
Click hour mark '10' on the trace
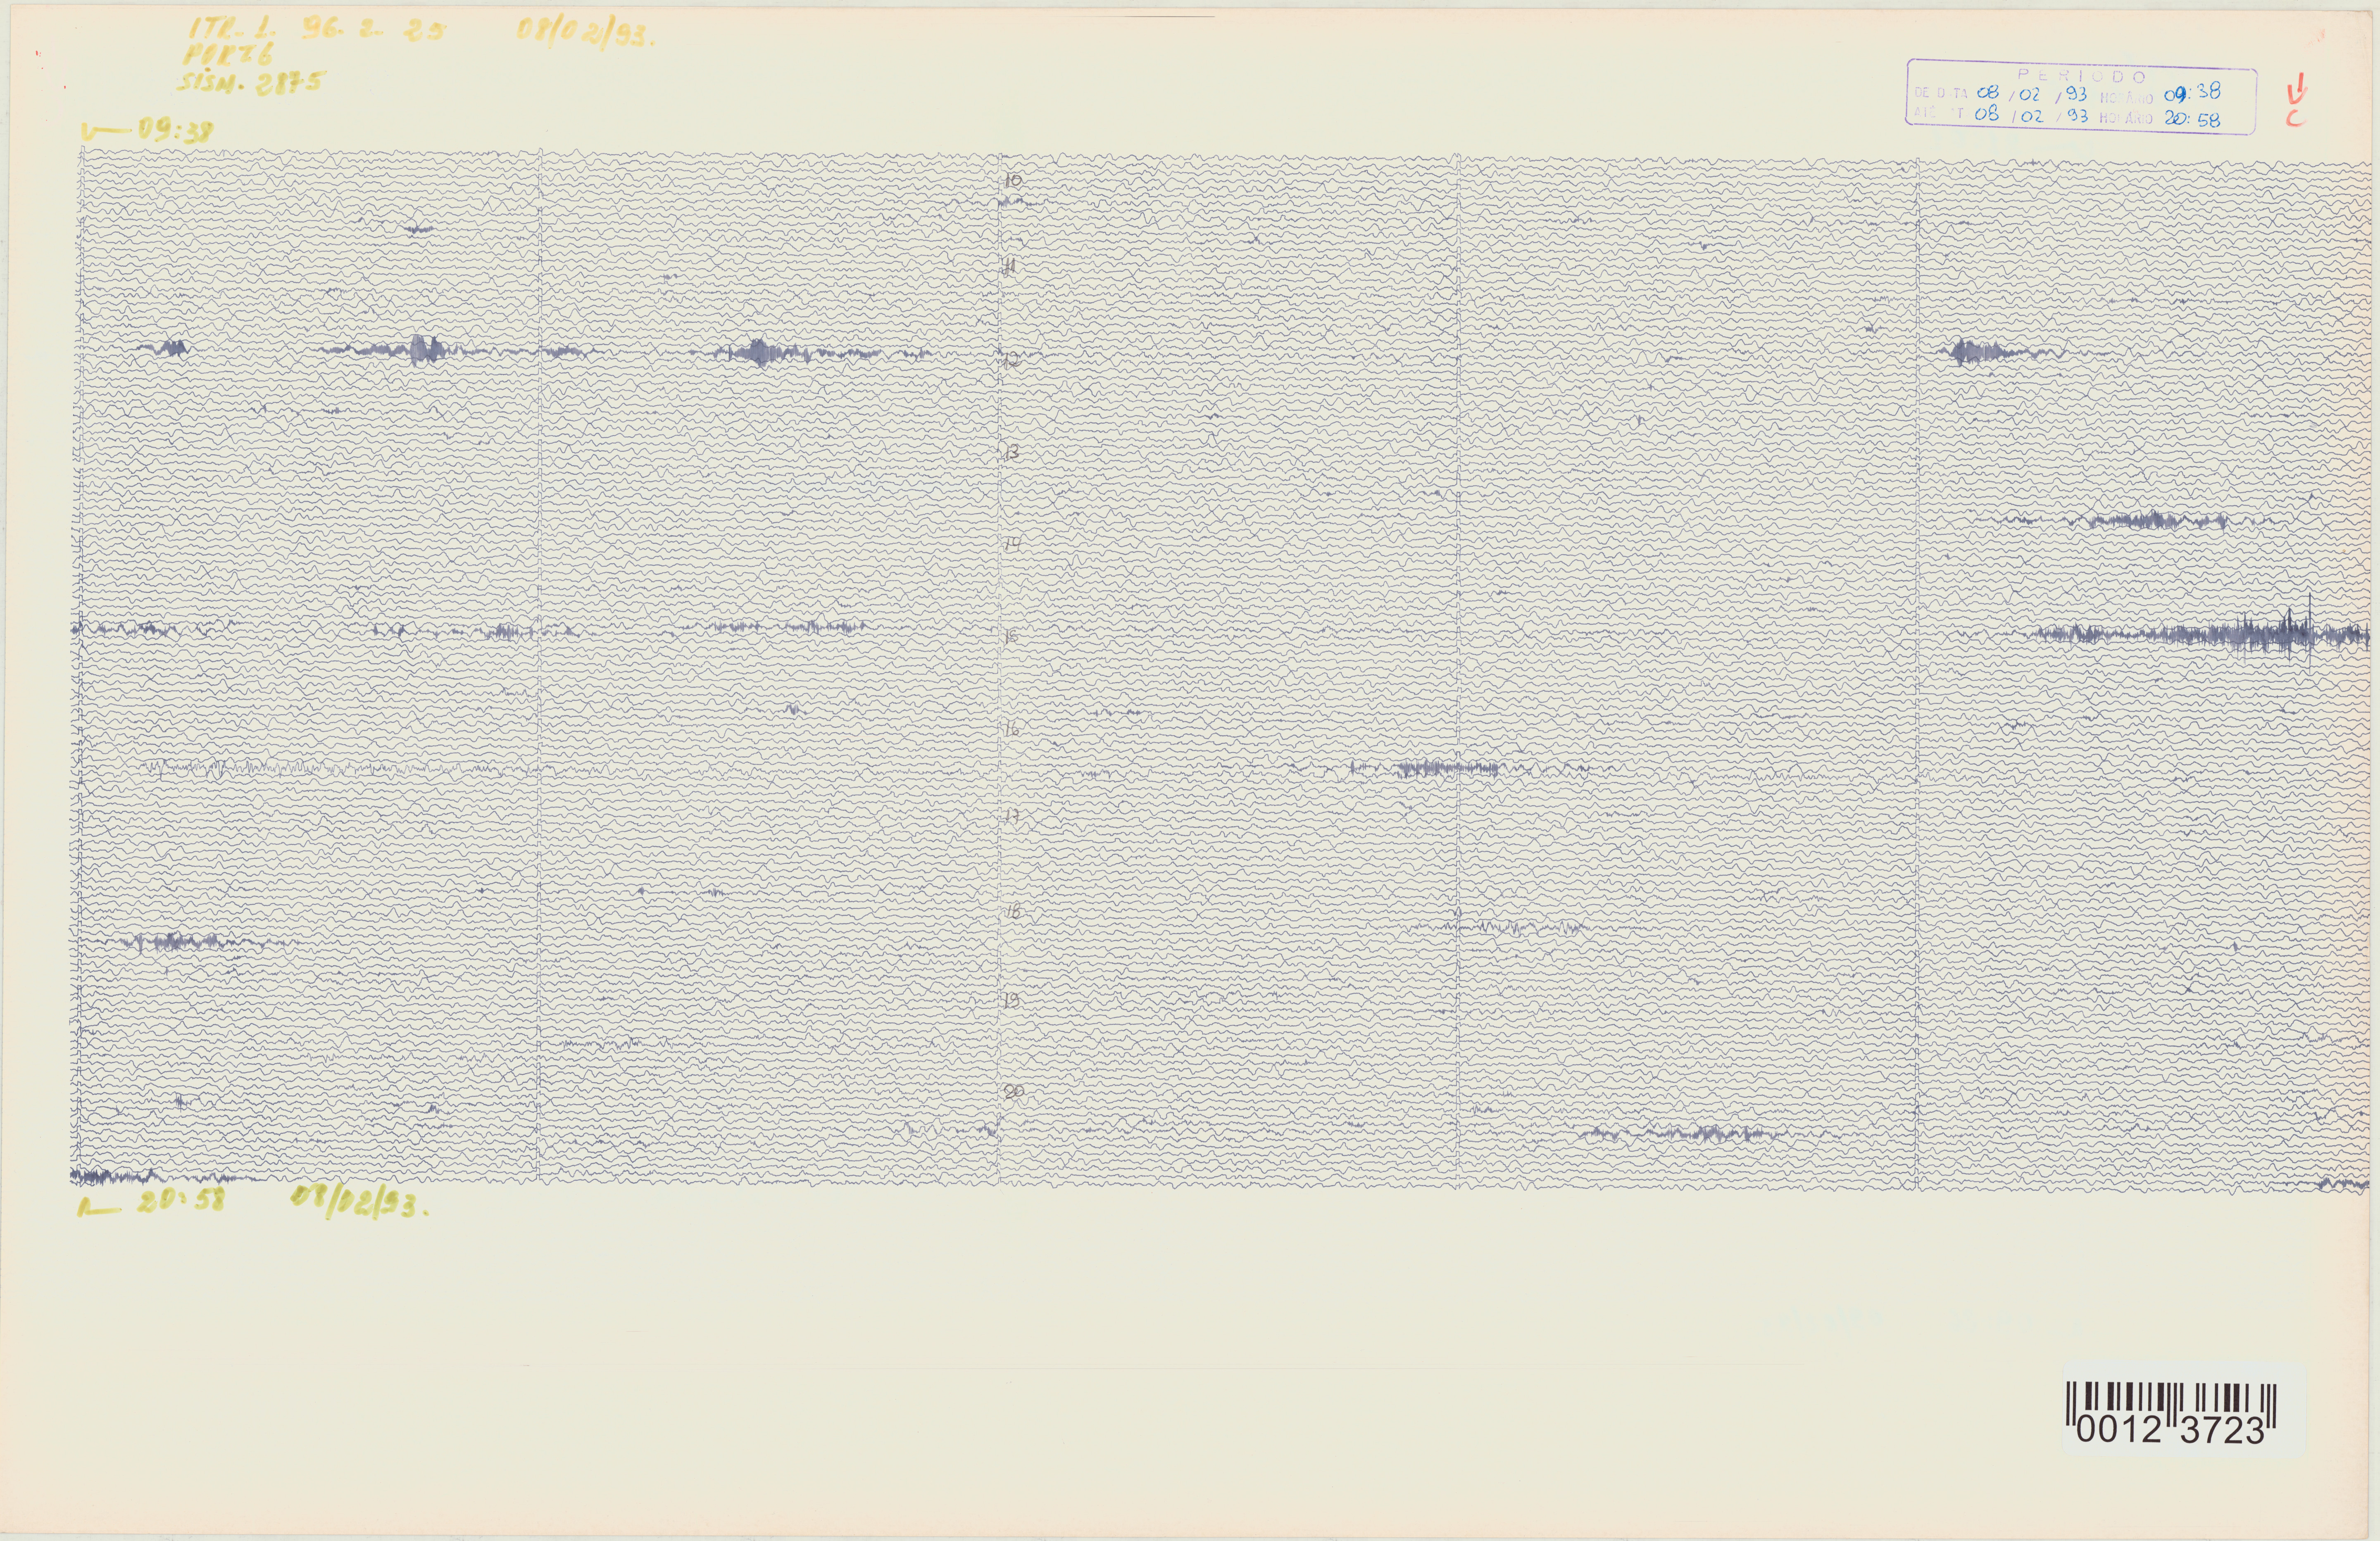click(1013, 181)
